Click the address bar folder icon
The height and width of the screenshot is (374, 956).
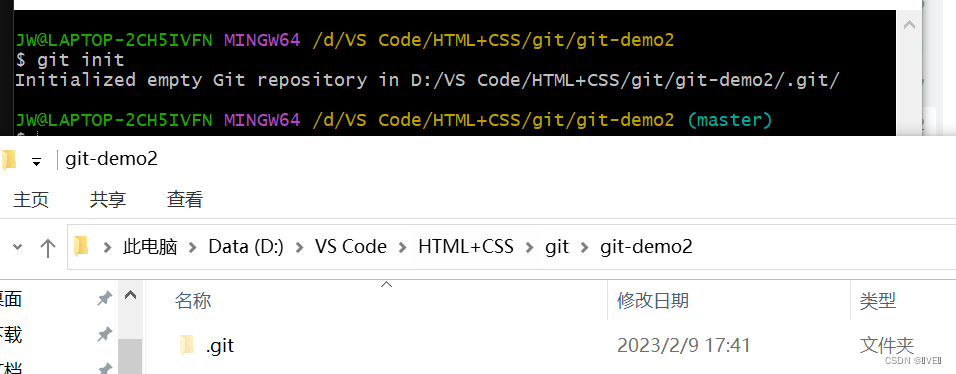point(81,246)
